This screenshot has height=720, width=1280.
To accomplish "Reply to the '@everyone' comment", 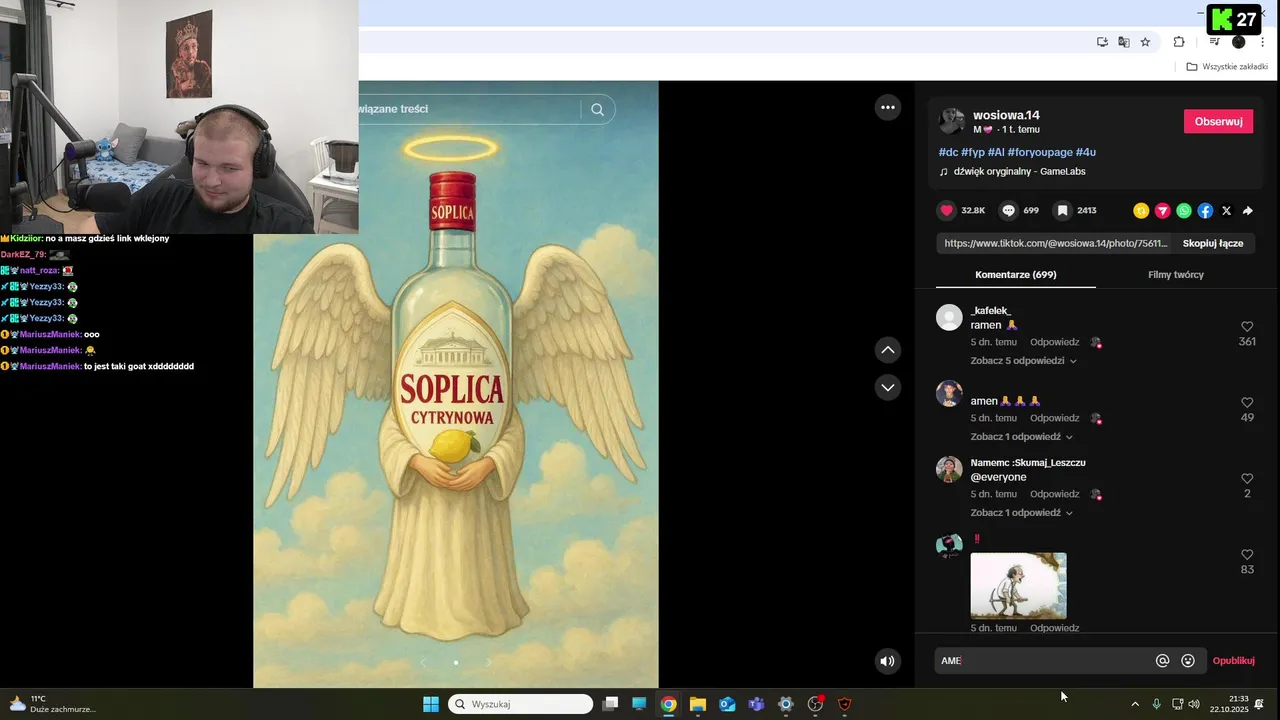I will [1054, 494].
